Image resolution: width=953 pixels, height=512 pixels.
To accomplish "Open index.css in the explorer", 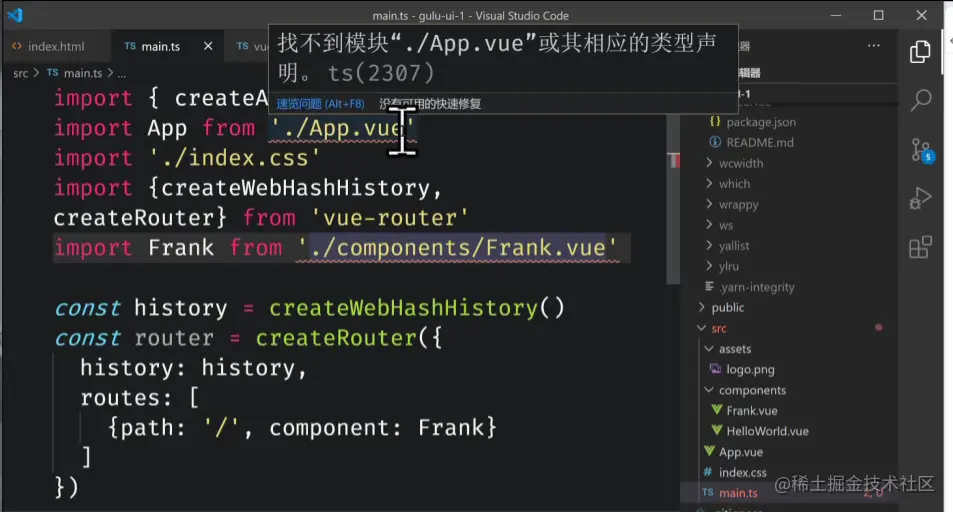I will (x=742, y=473).
